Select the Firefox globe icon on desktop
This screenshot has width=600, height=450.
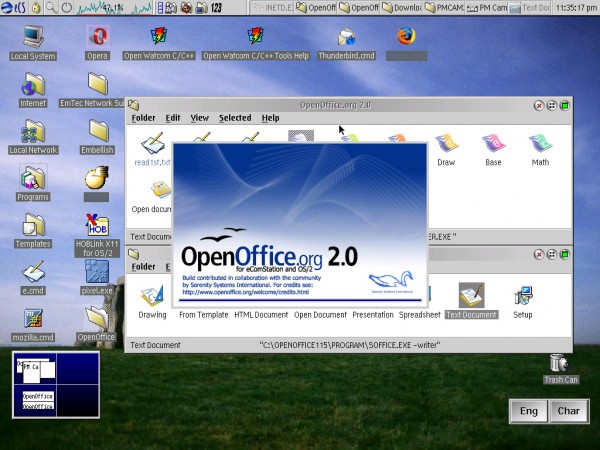point(406,36)
